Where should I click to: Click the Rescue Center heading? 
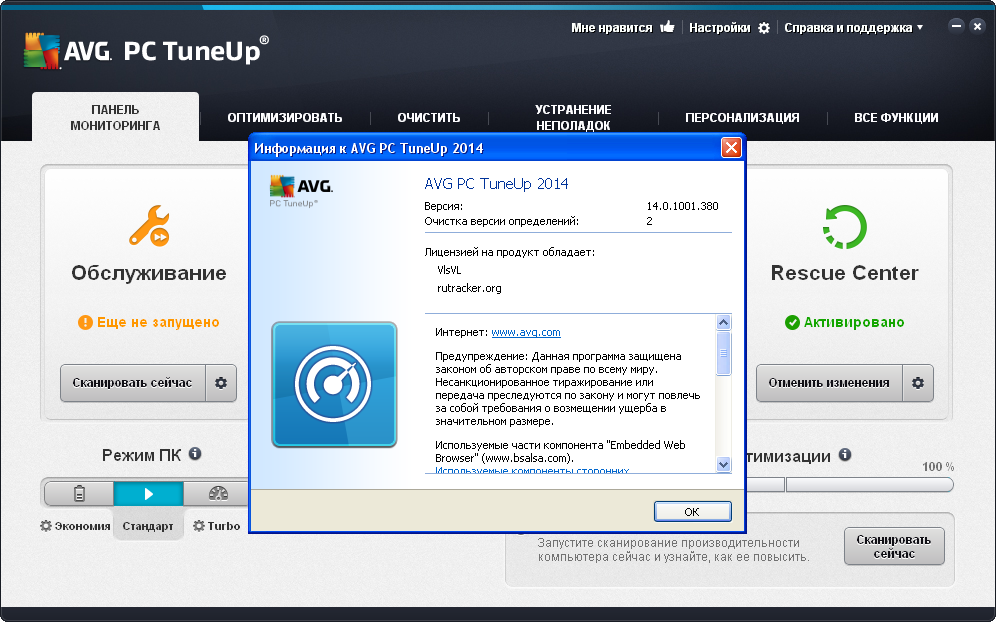point(845,273)
